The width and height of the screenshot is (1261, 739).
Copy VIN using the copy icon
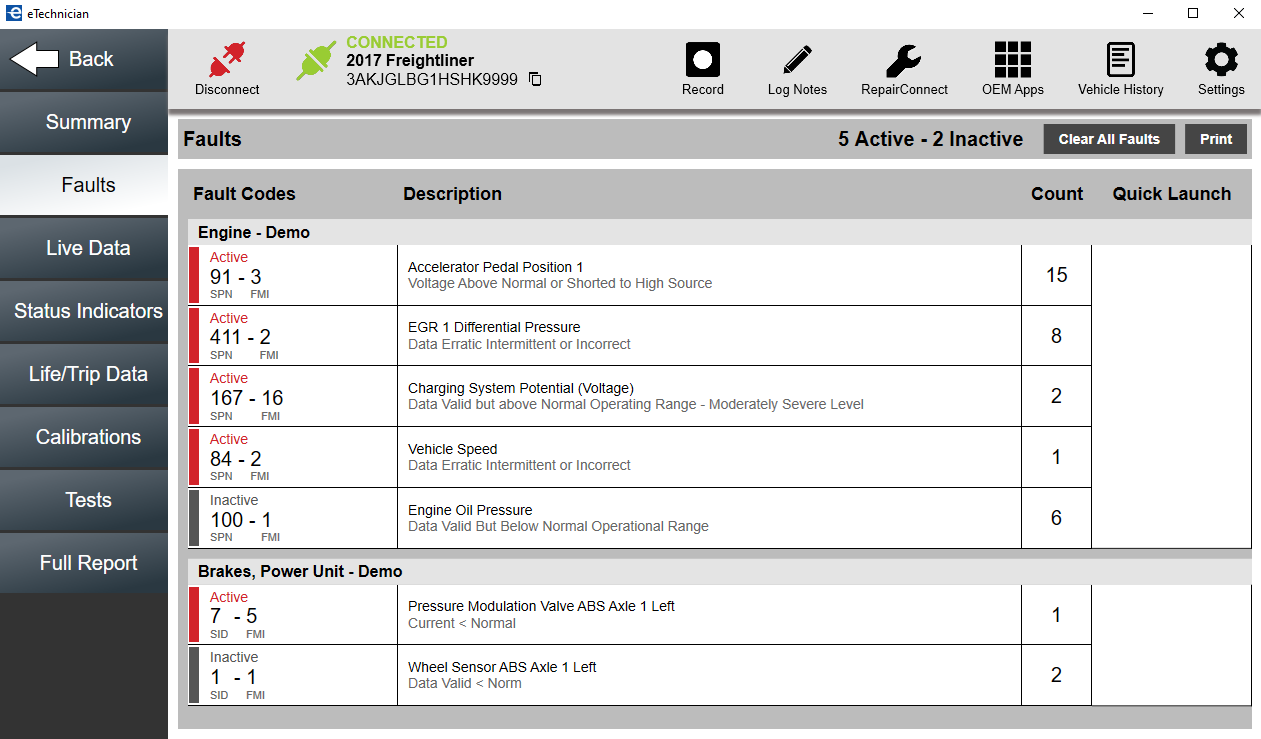click(x=535, y=79)
